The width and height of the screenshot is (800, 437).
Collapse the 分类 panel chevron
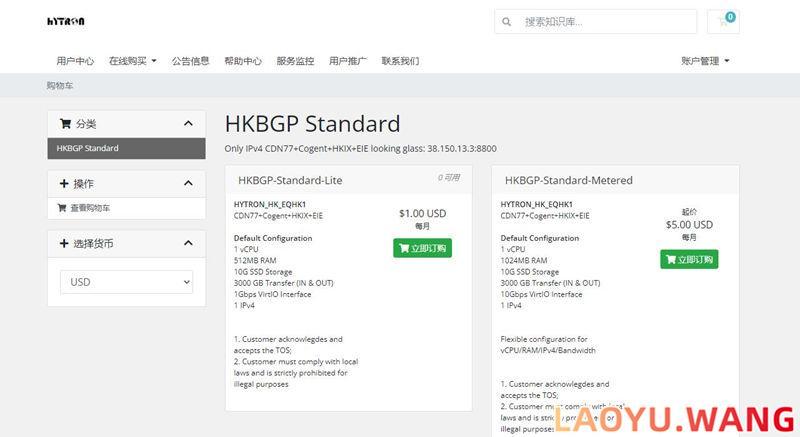188,123
